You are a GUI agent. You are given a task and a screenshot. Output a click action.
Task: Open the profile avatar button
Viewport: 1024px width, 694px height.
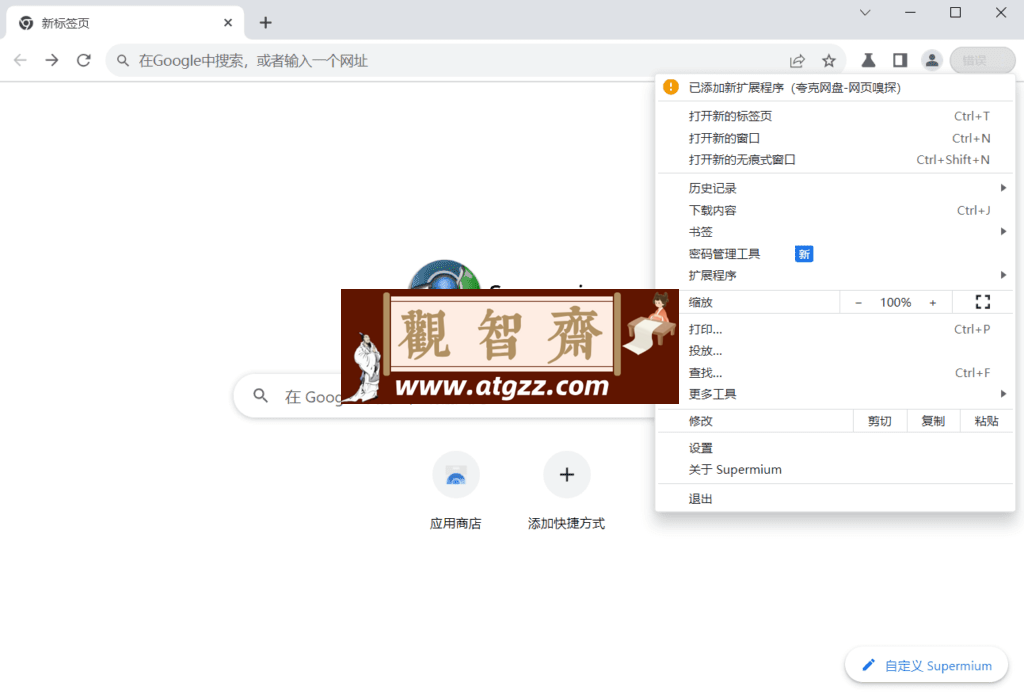point(932,61)
